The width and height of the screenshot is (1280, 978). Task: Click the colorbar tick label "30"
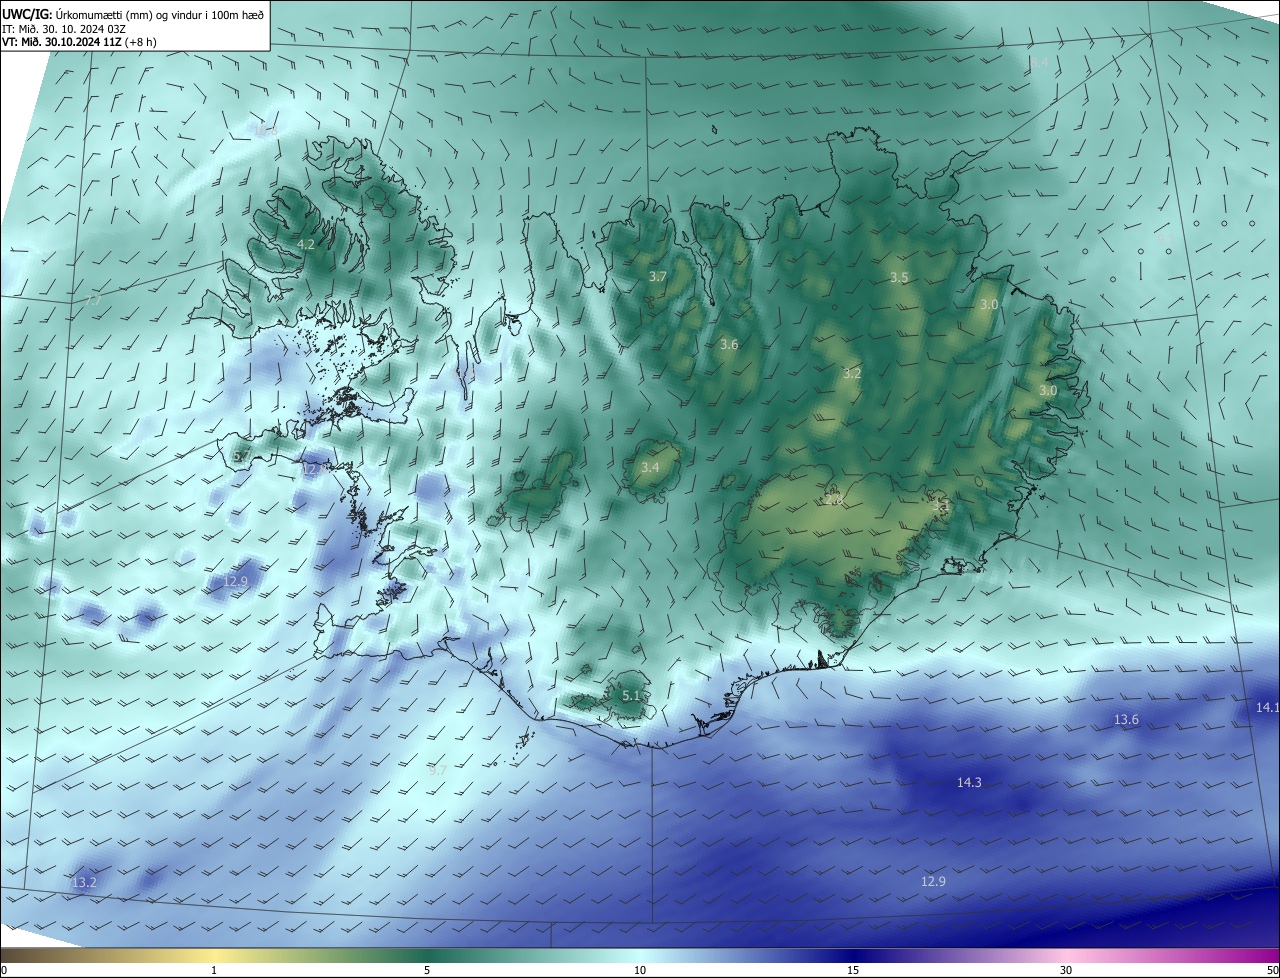[1066, 970]
